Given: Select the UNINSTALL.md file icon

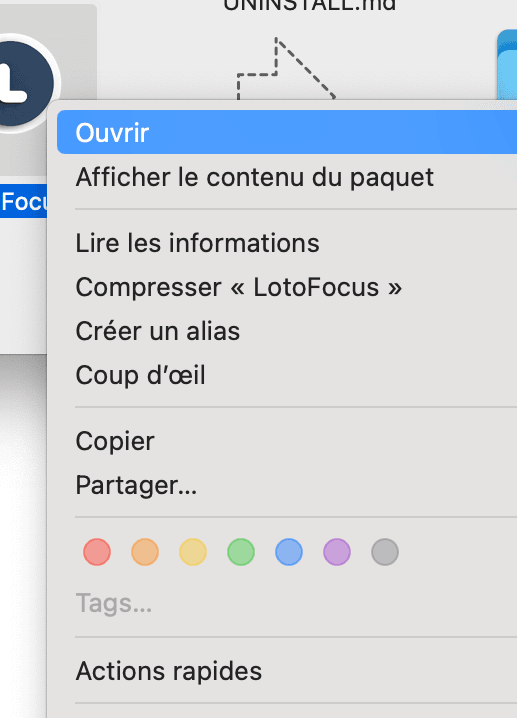Looking at the screenshot, I should point(286,68).
